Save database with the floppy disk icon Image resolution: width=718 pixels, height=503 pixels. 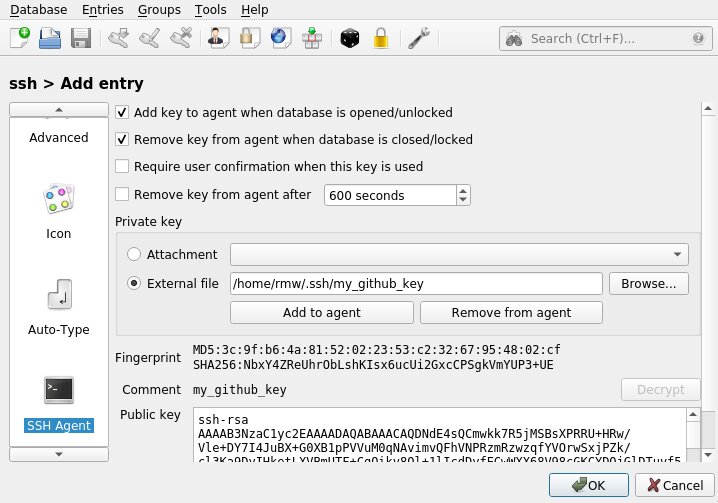pos(81,38)
